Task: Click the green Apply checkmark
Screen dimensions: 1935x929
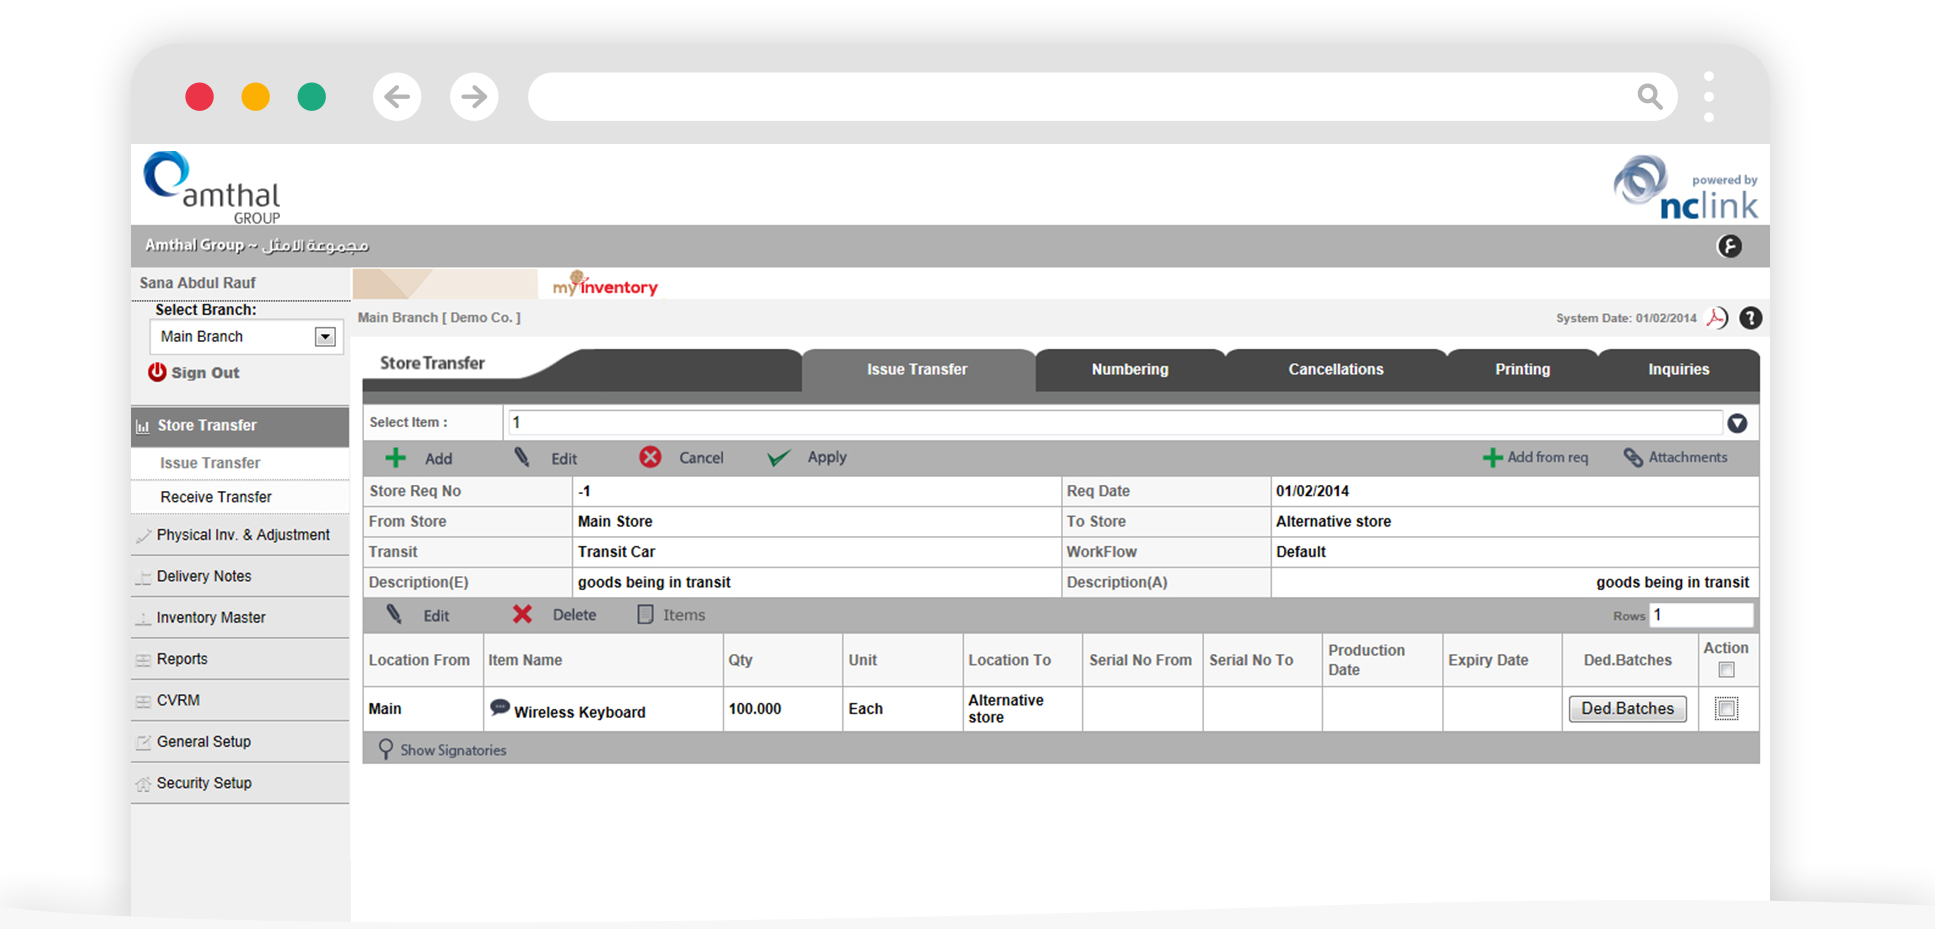Action: pos(778,458)
